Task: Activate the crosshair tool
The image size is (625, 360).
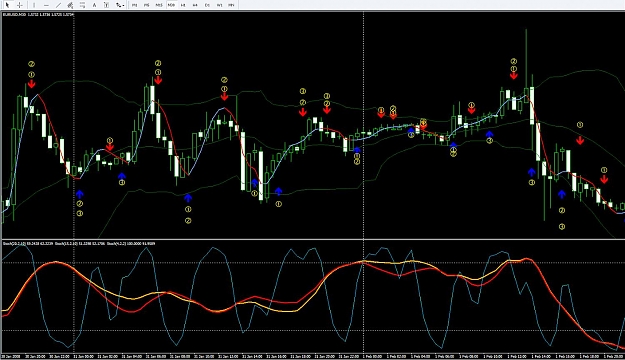Action: click(19, 5)
